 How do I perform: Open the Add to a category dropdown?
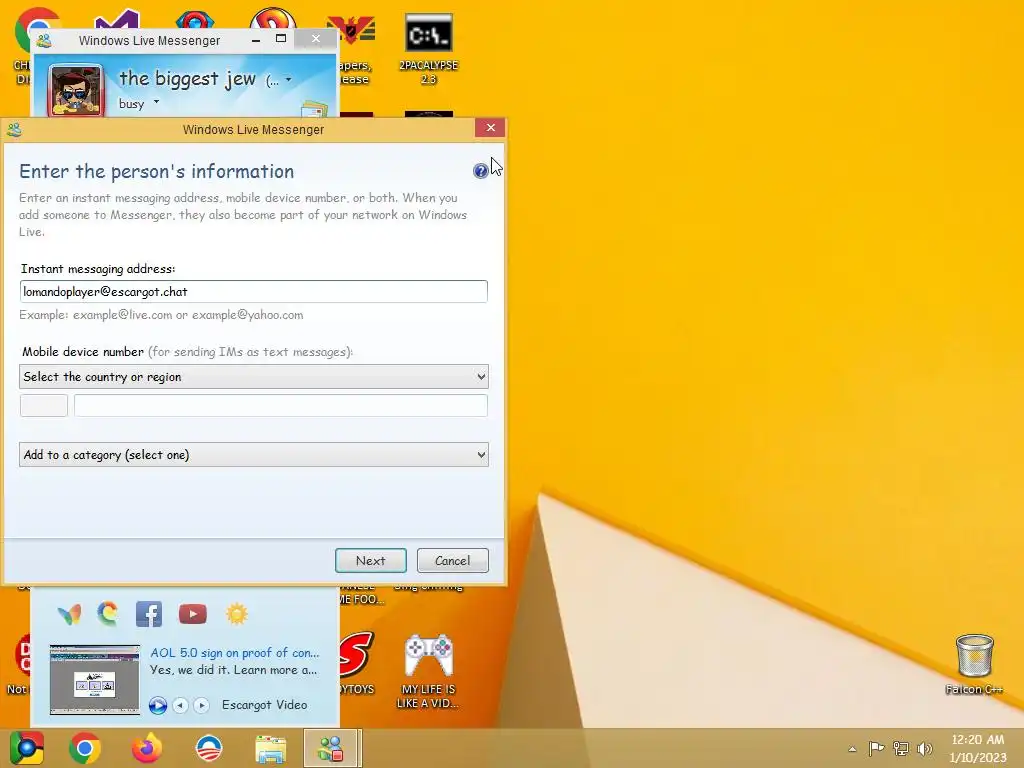tap(253, 455)
